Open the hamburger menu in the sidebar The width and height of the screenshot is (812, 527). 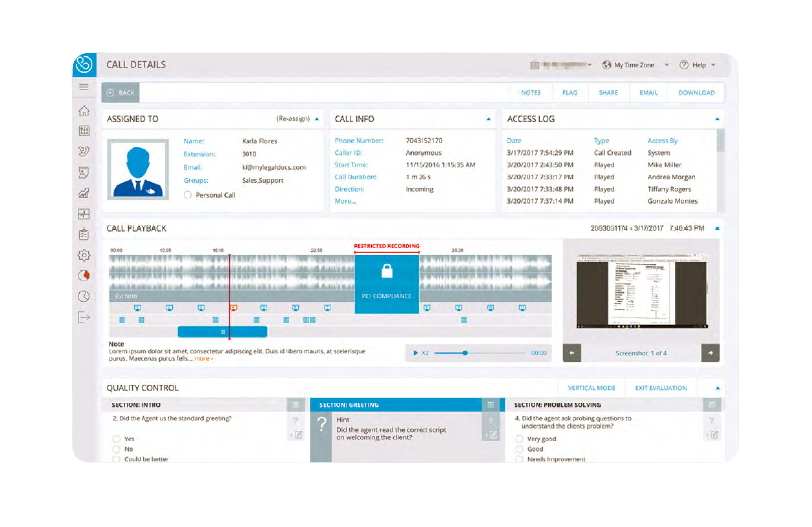83,87
